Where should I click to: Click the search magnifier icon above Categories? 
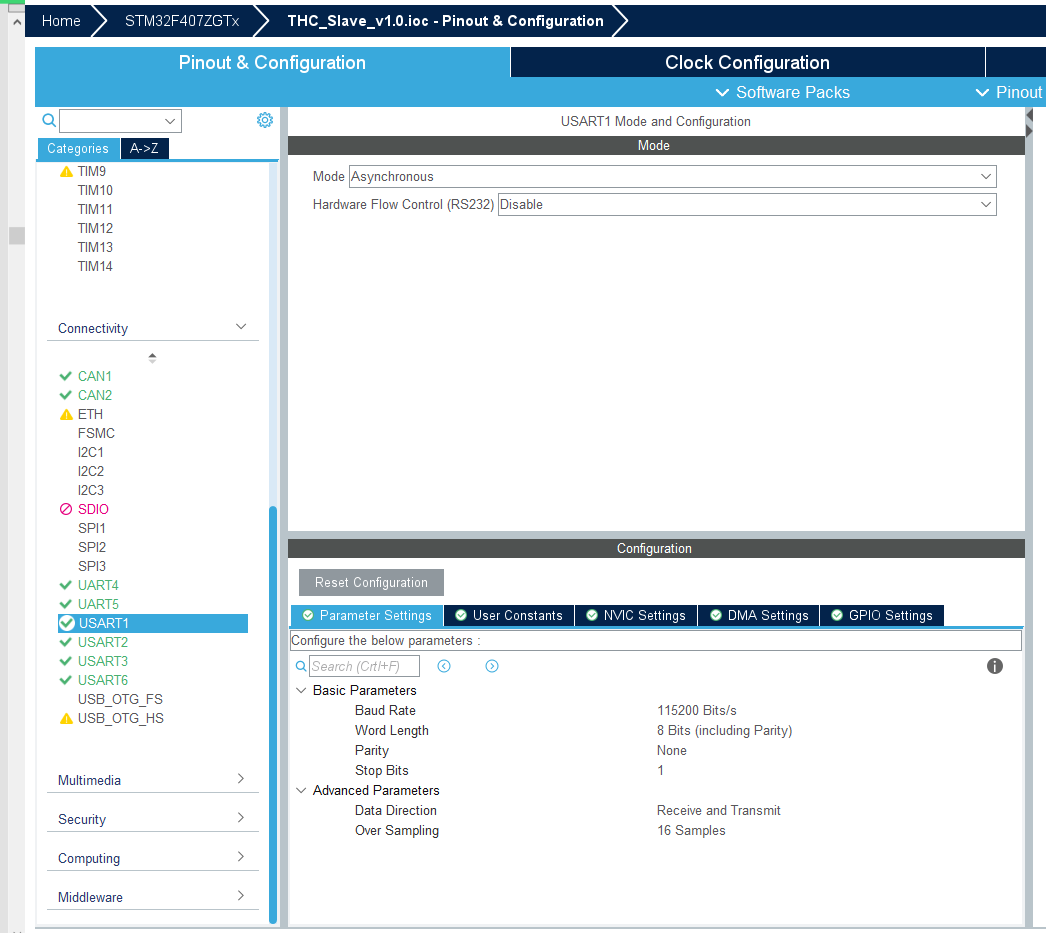point(49,120)
